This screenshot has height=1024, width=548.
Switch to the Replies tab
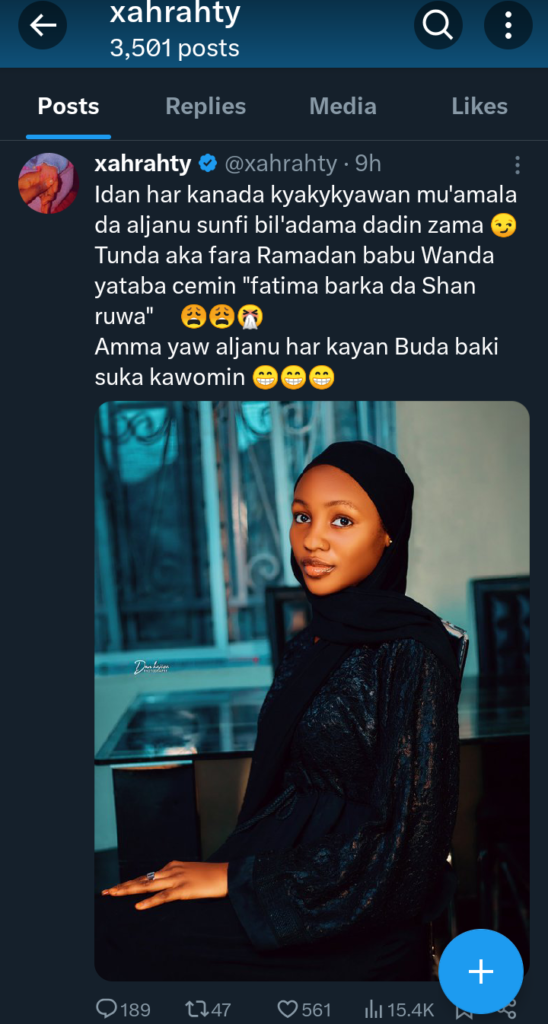pyautogui.click(x=206, y=106)
